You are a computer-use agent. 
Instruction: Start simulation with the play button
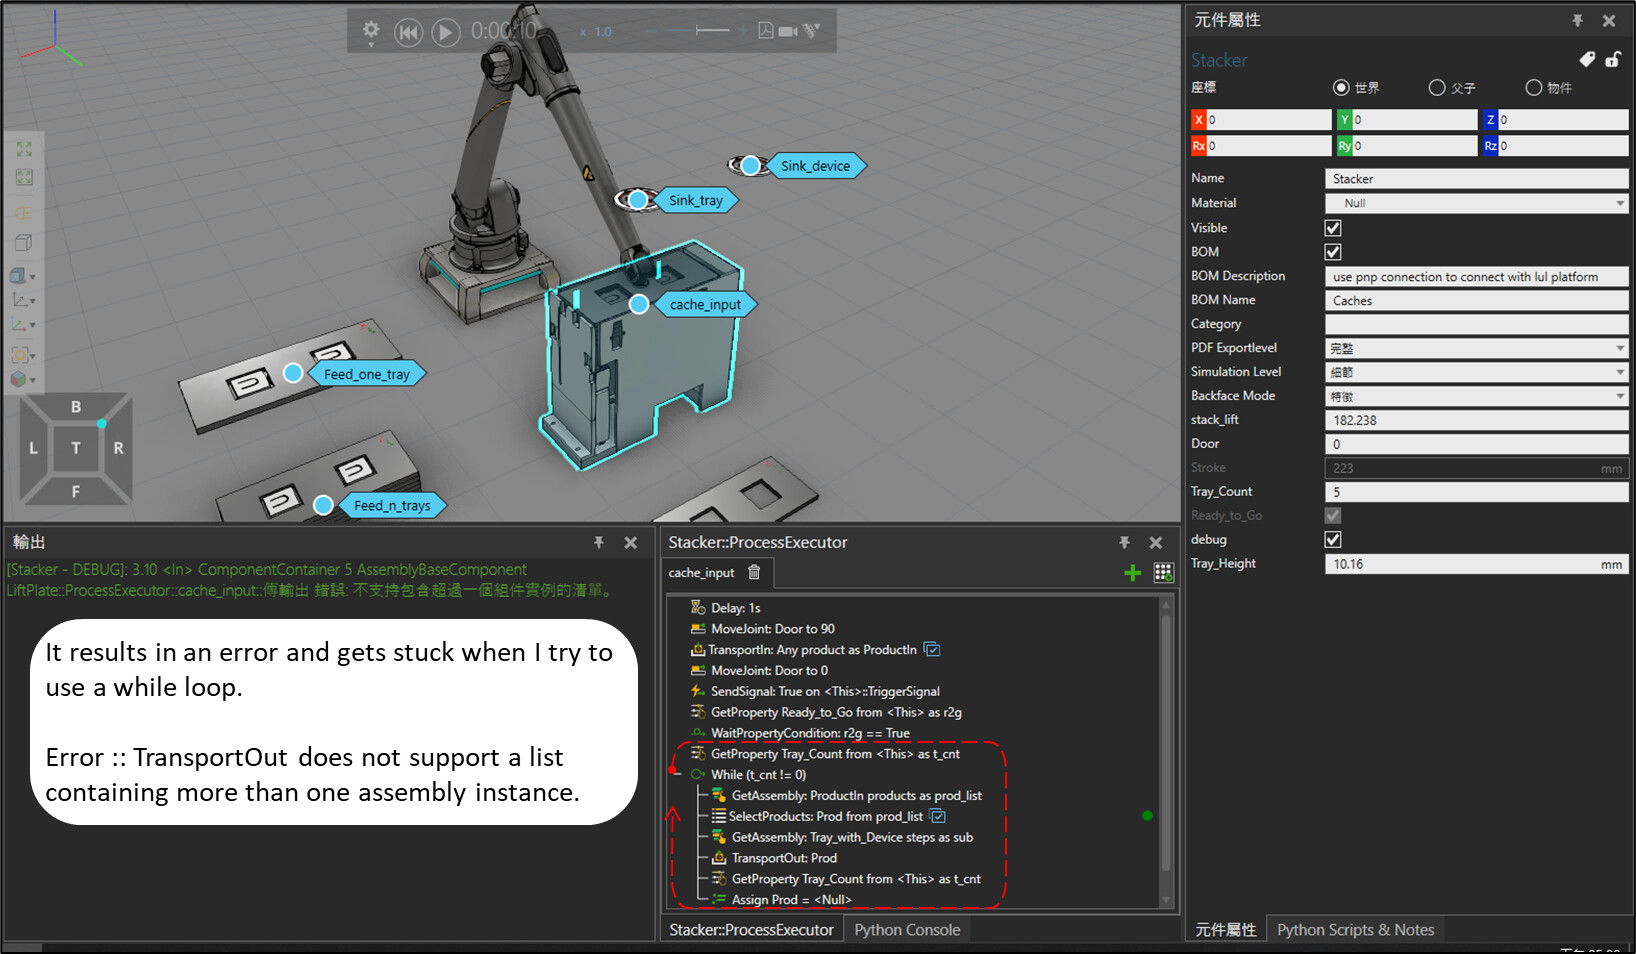446,32
